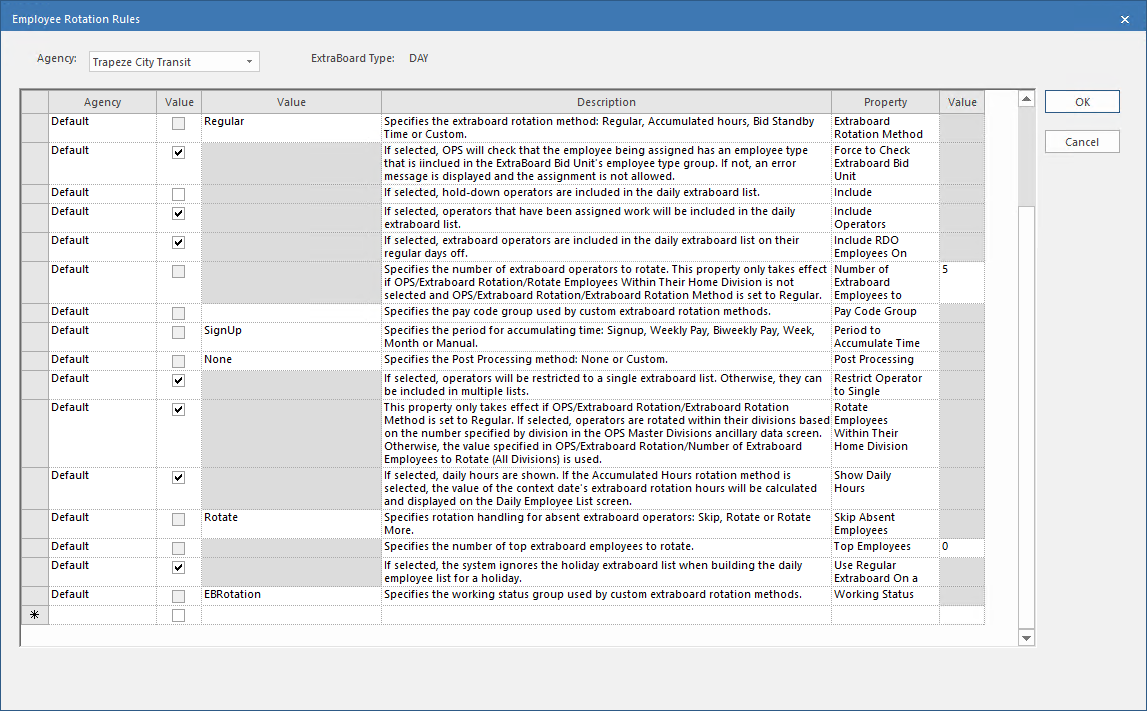Toggle Show Daily Hours checkbox

(x=179, y=478)
